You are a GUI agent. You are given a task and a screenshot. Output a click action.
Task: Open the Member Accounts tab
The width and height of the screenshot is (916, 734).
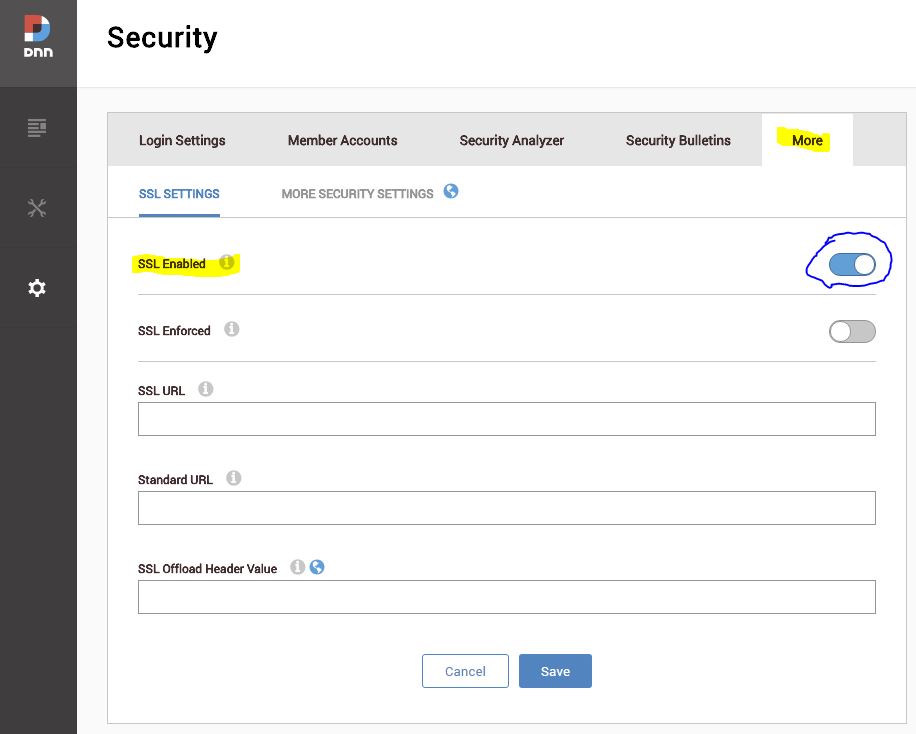click(x=342, y=140)
